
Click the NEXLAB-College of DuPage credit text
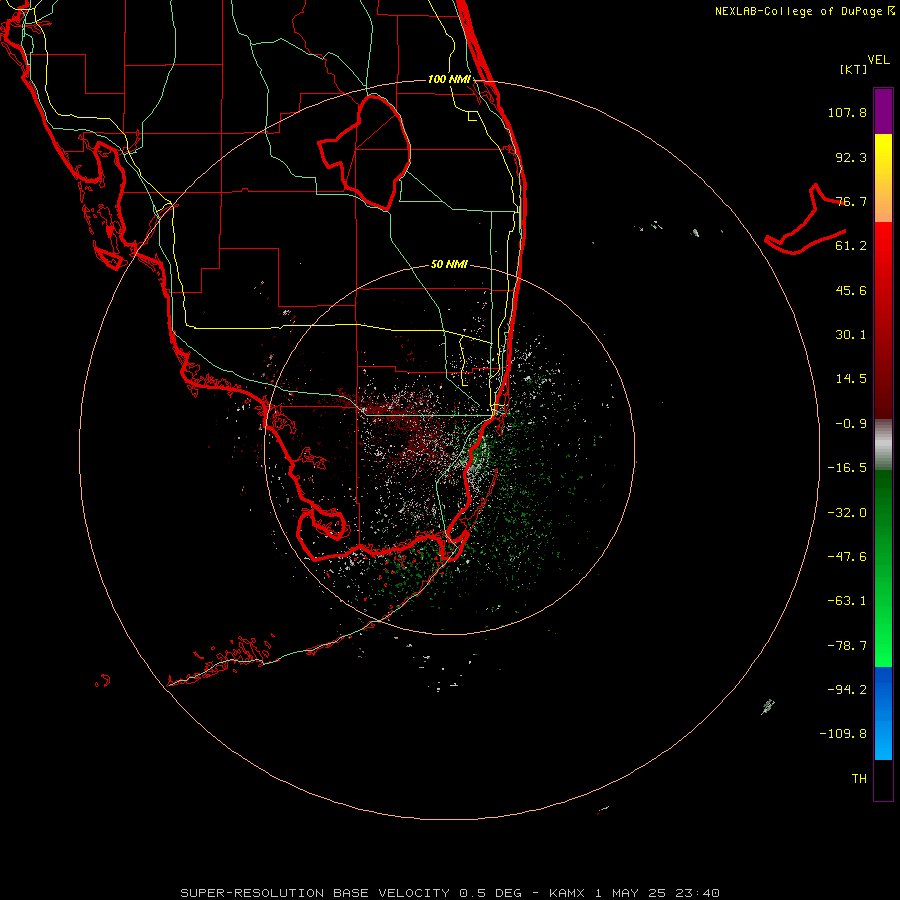[x=804, y=11]
